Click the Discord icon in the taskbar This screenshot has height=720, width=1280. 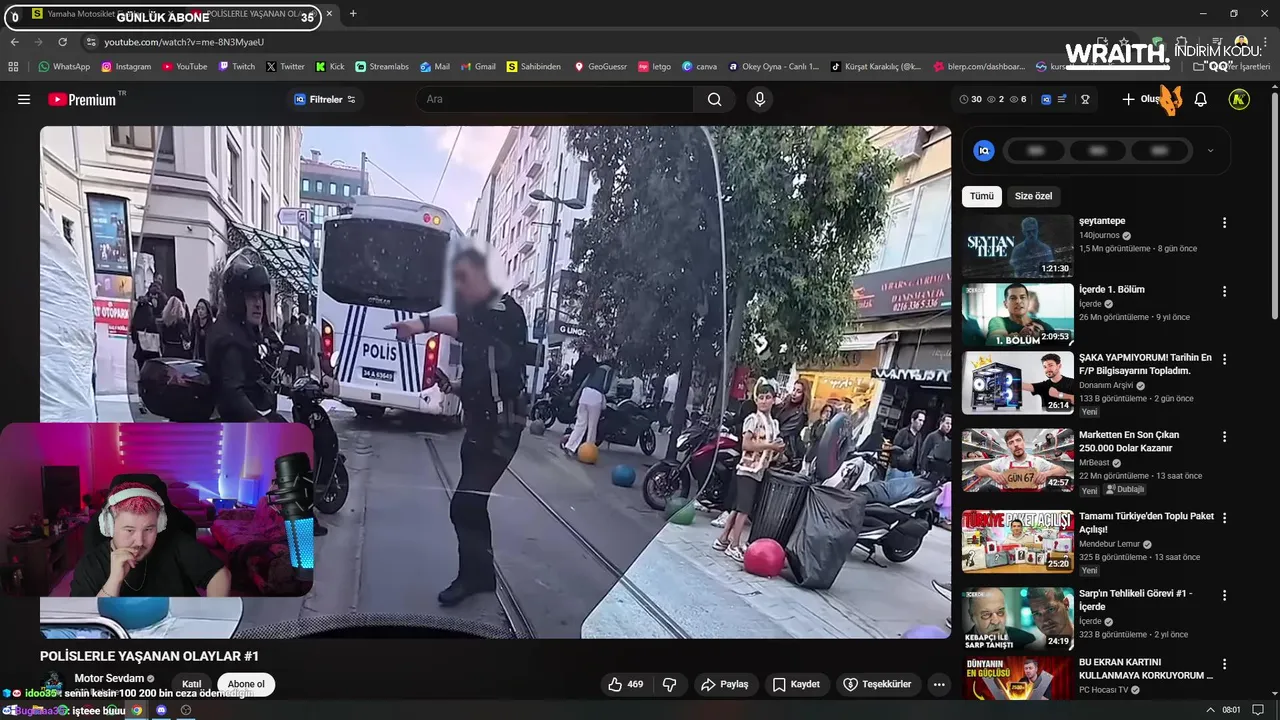click(x=162, y=710)
